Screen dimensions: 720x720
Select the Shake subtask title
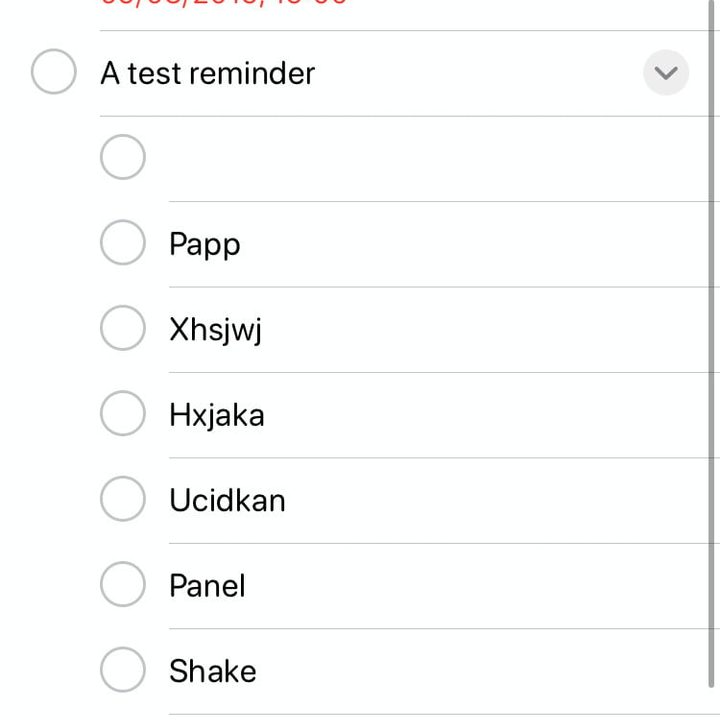coord(213,671)
